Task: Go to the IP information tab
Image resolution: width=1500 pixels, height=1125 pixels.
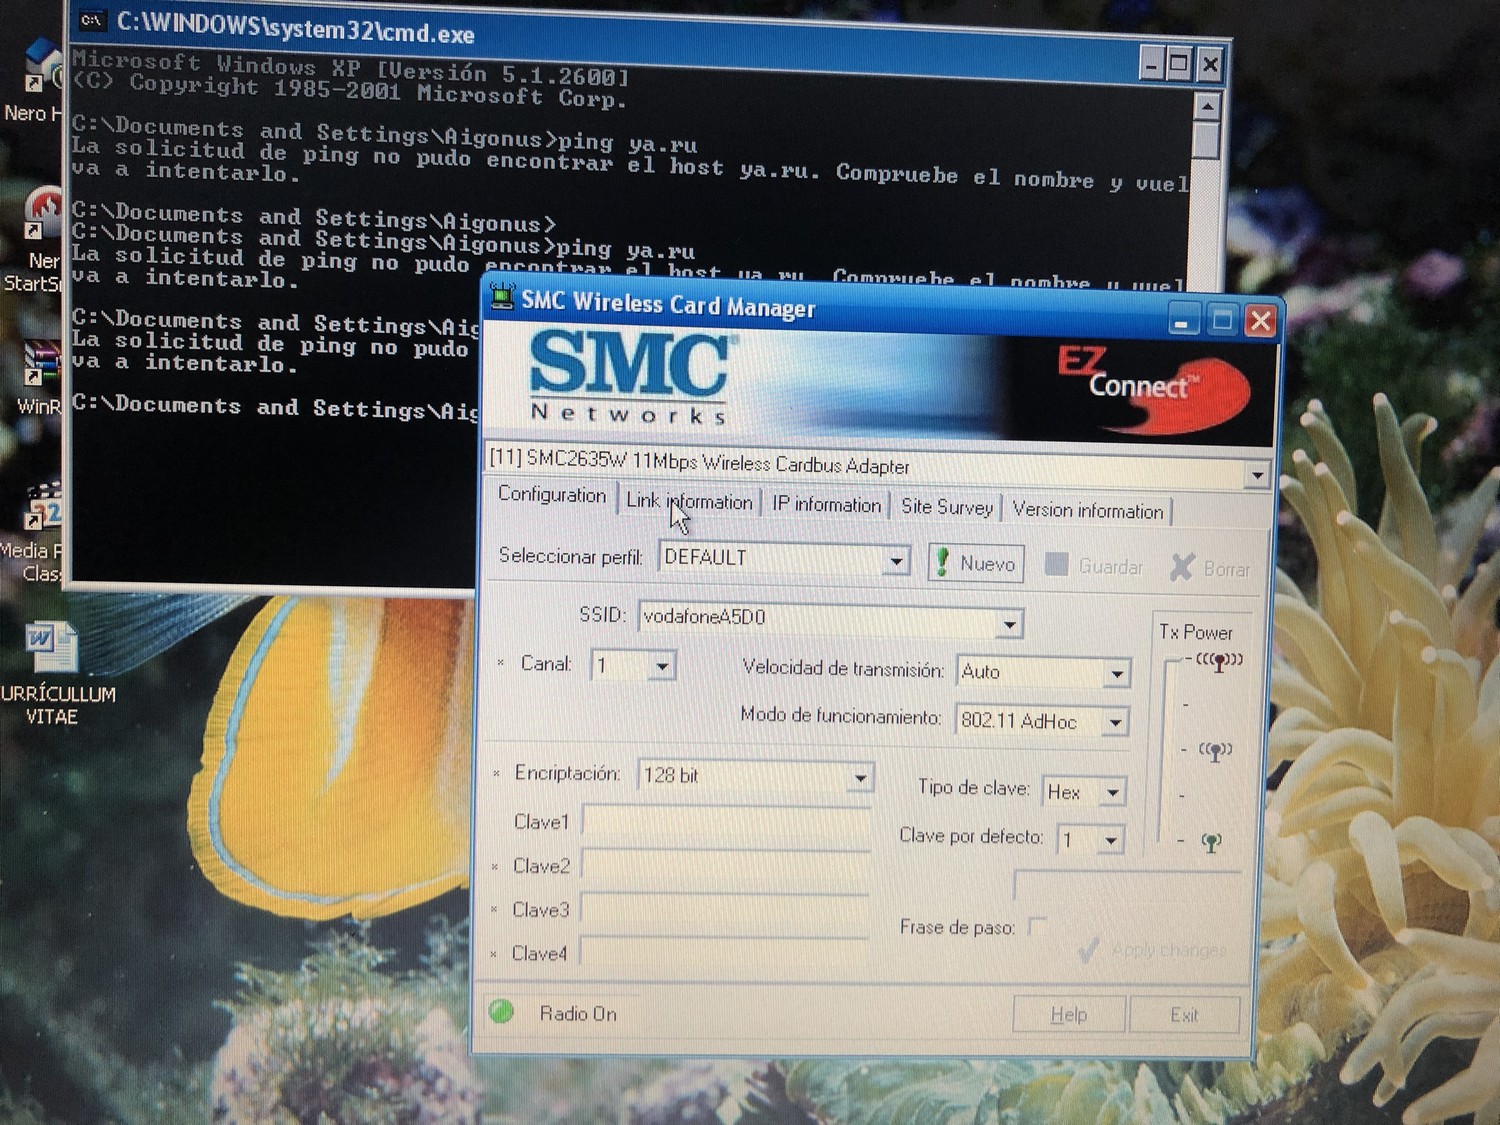Action: point(826,505)
